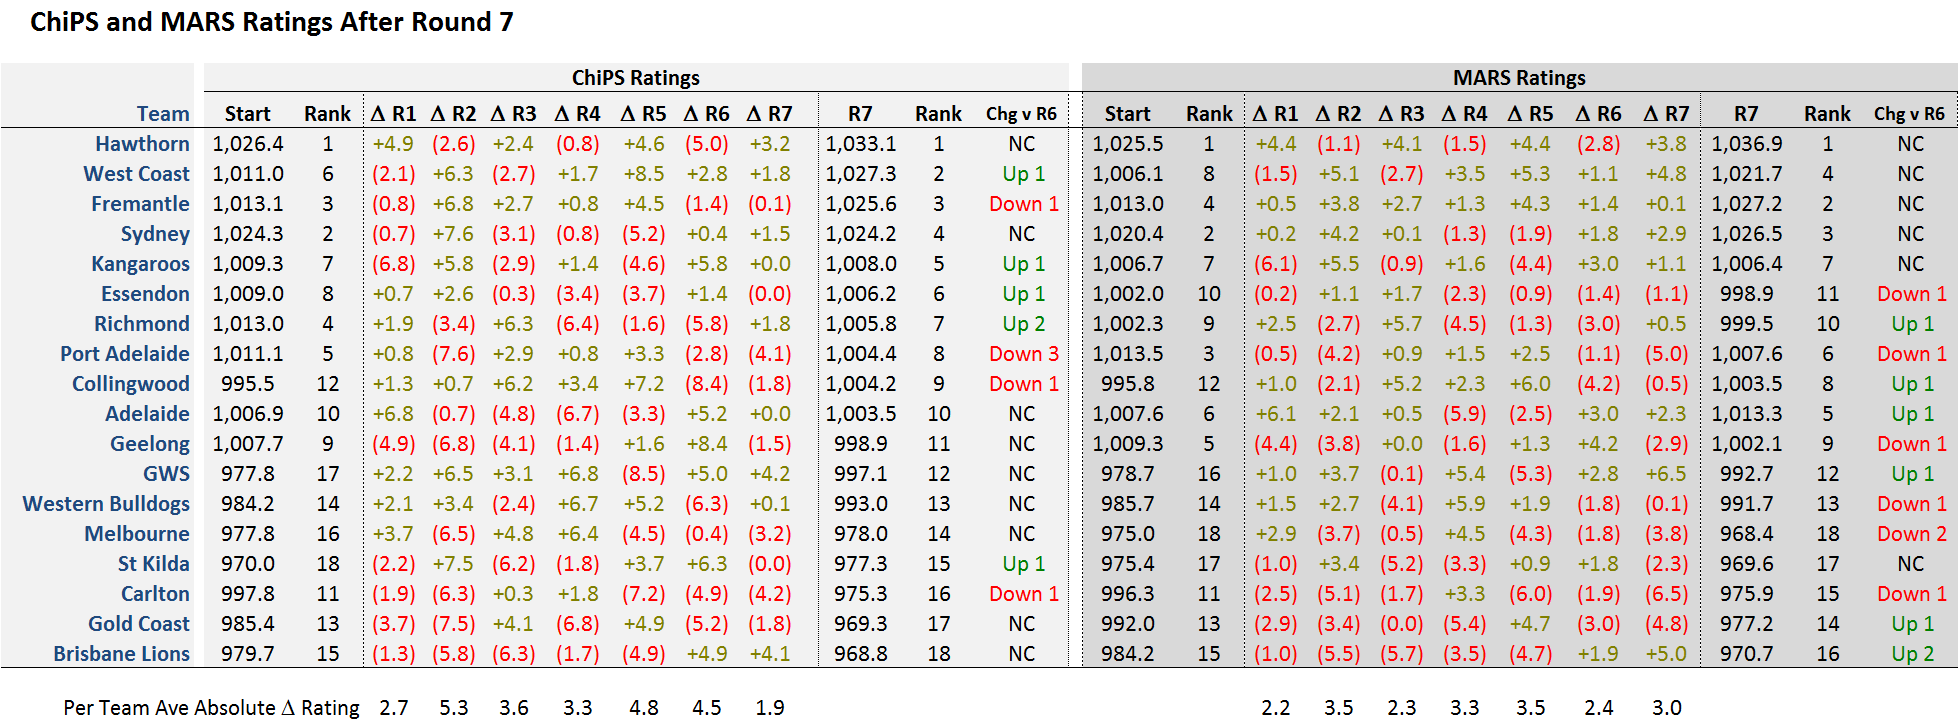Select Western Bulldogs ChiPS R7 rating 993.0
The height and width of the screenshot is (722, 1958).
(x=861, y=504)
